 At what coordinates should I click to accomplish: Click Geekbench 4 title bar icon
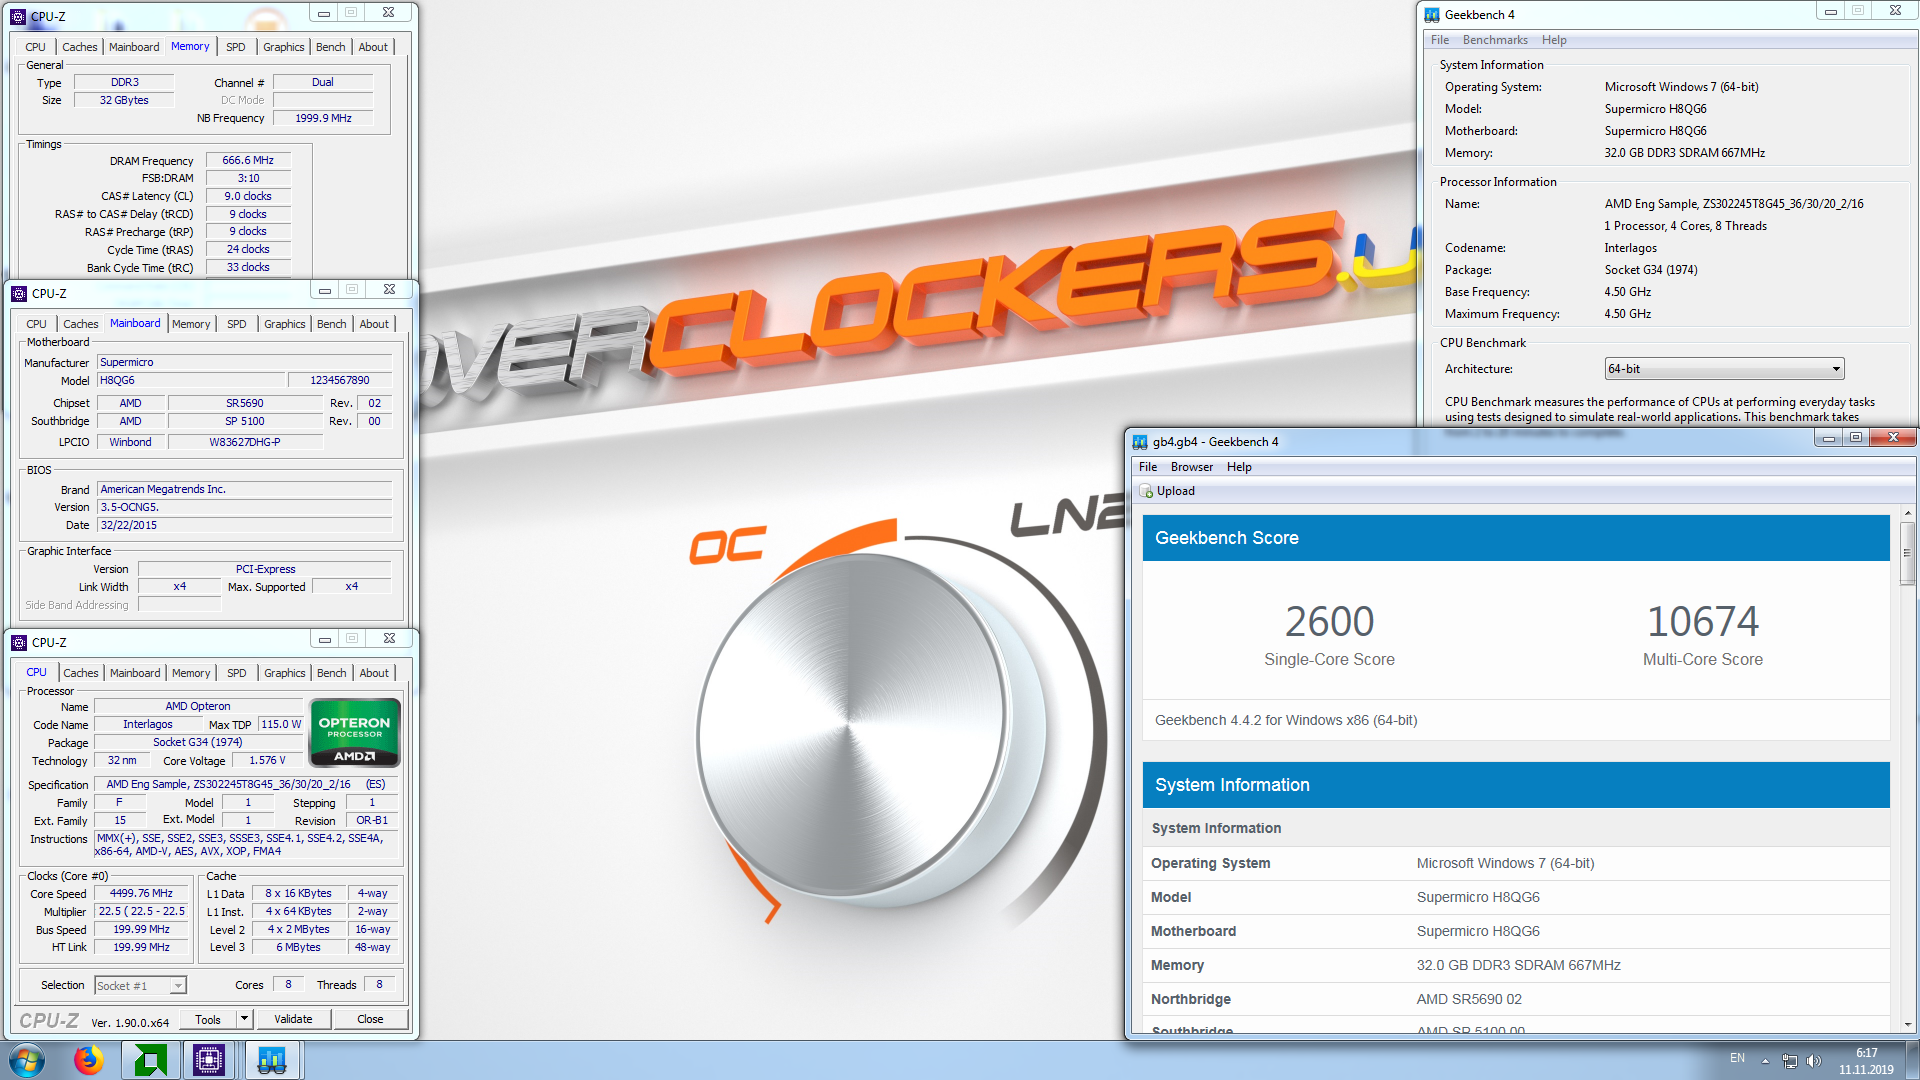click(1432, 14)
